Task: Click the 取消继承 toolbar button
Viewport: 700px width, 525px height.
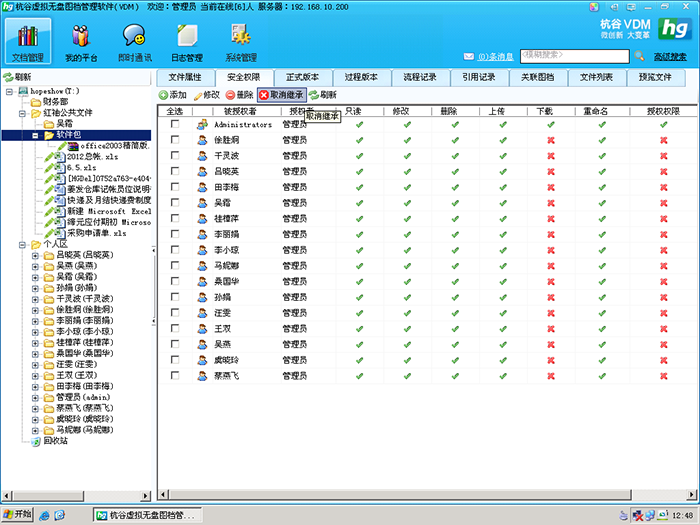Action: click(282, 95)
